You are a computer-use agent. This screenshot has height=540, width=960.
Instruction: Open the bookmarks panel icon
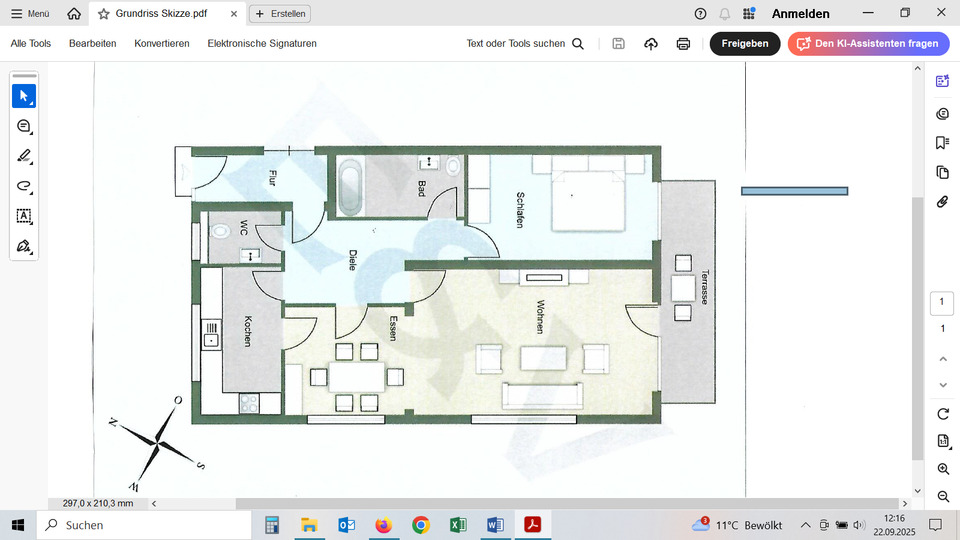(x=942, y=143)
